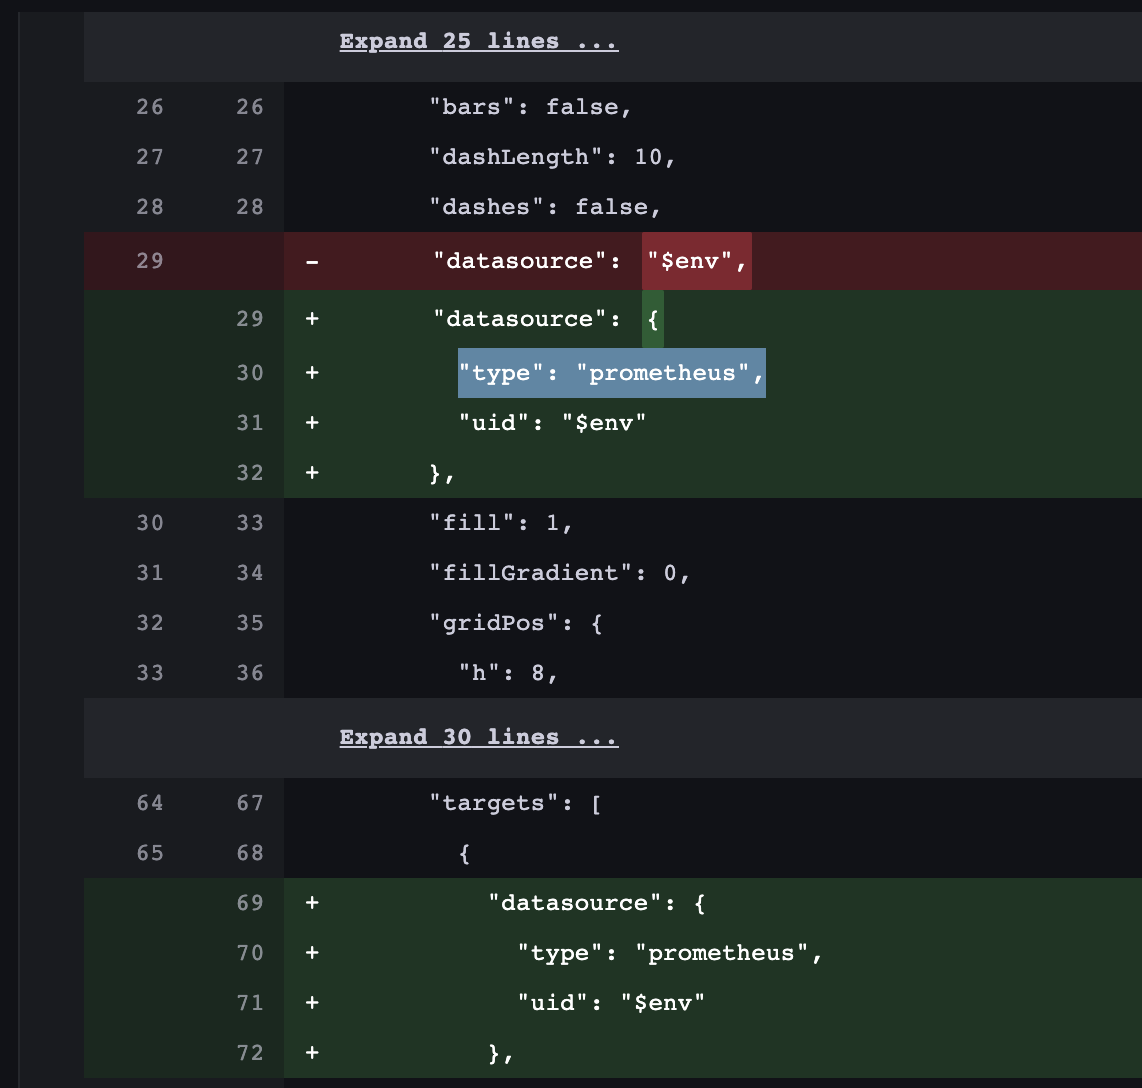Click line number 33 in old column
Image resolution: width=1142 pixels, height=1088 pixels.
[x=149, y=672]
